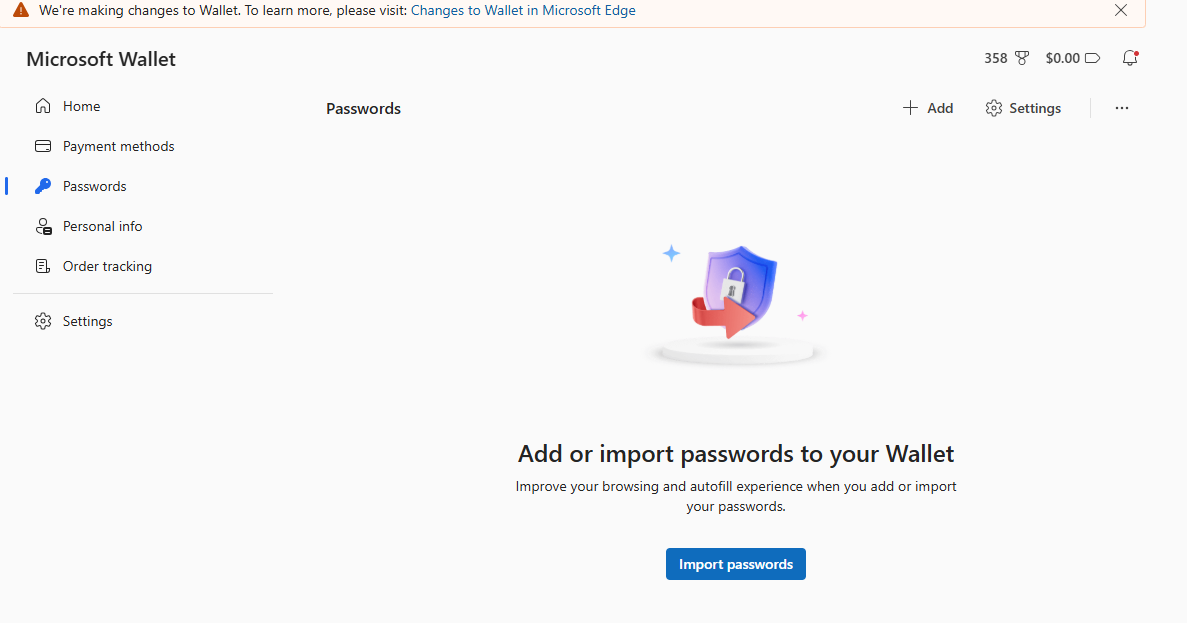Select the Home icon in the sidebar

[x=43, y=105]
